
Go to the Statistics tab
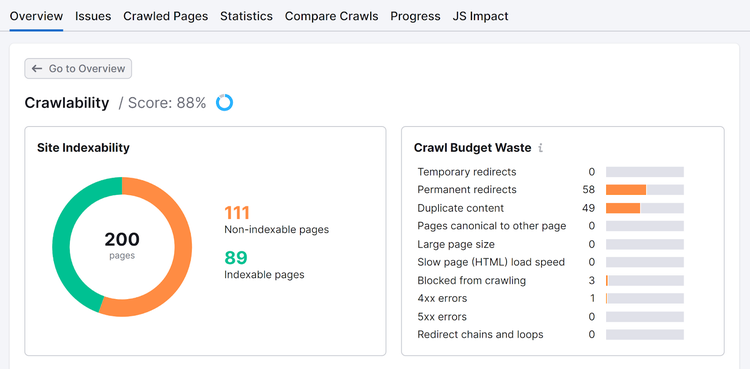246,16
